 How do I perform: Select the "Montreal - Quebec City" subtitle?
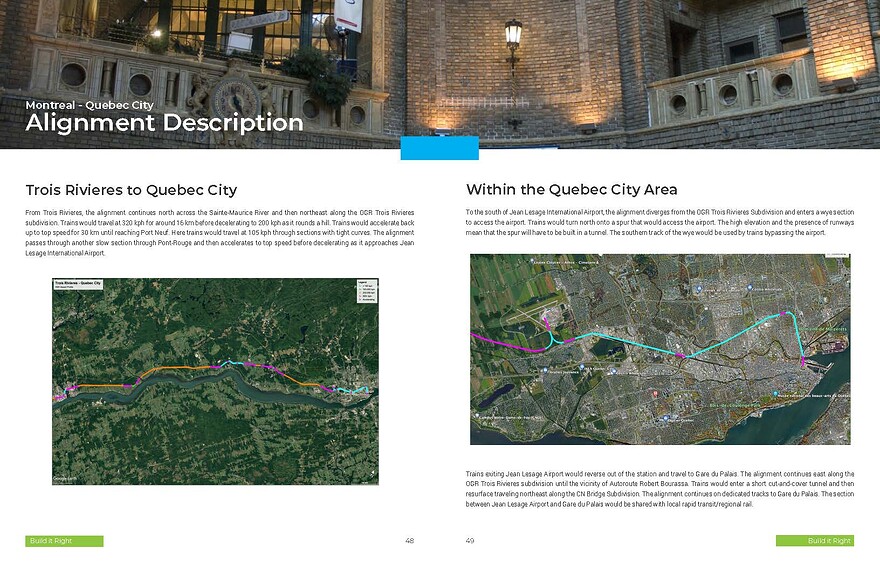89,105
